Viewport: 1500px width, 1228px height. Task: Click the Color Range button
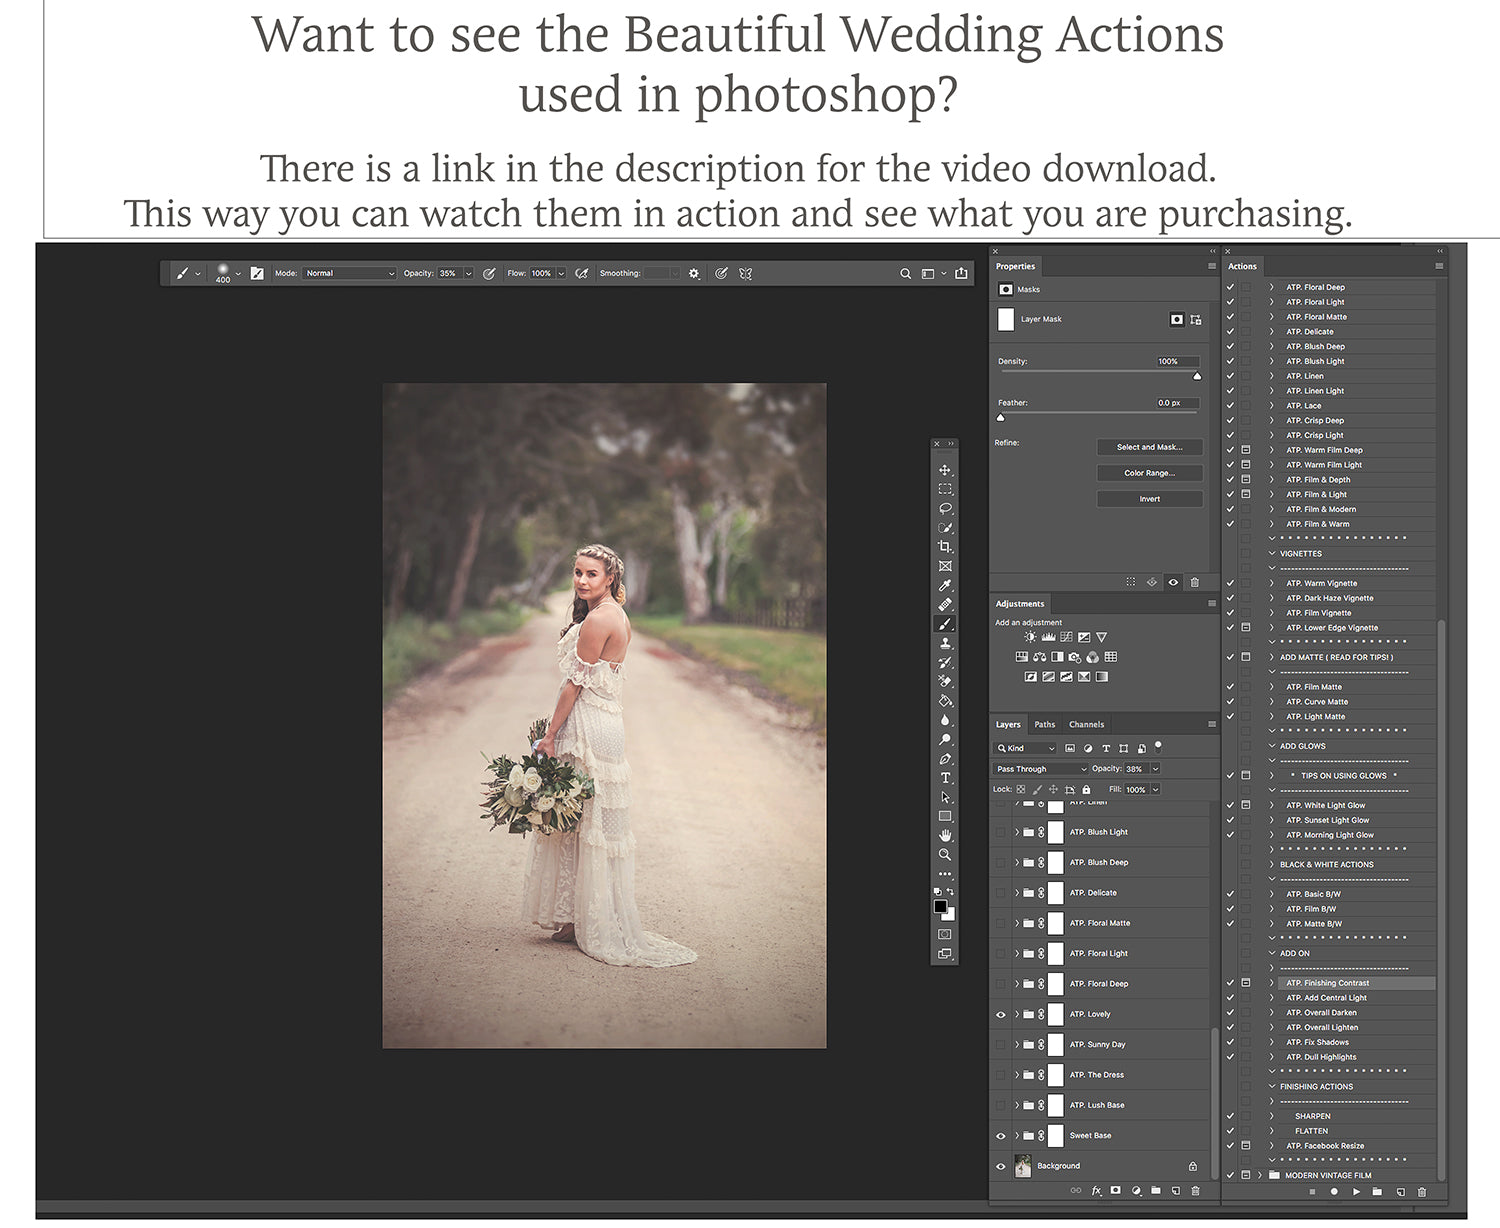pos(1149,473)
